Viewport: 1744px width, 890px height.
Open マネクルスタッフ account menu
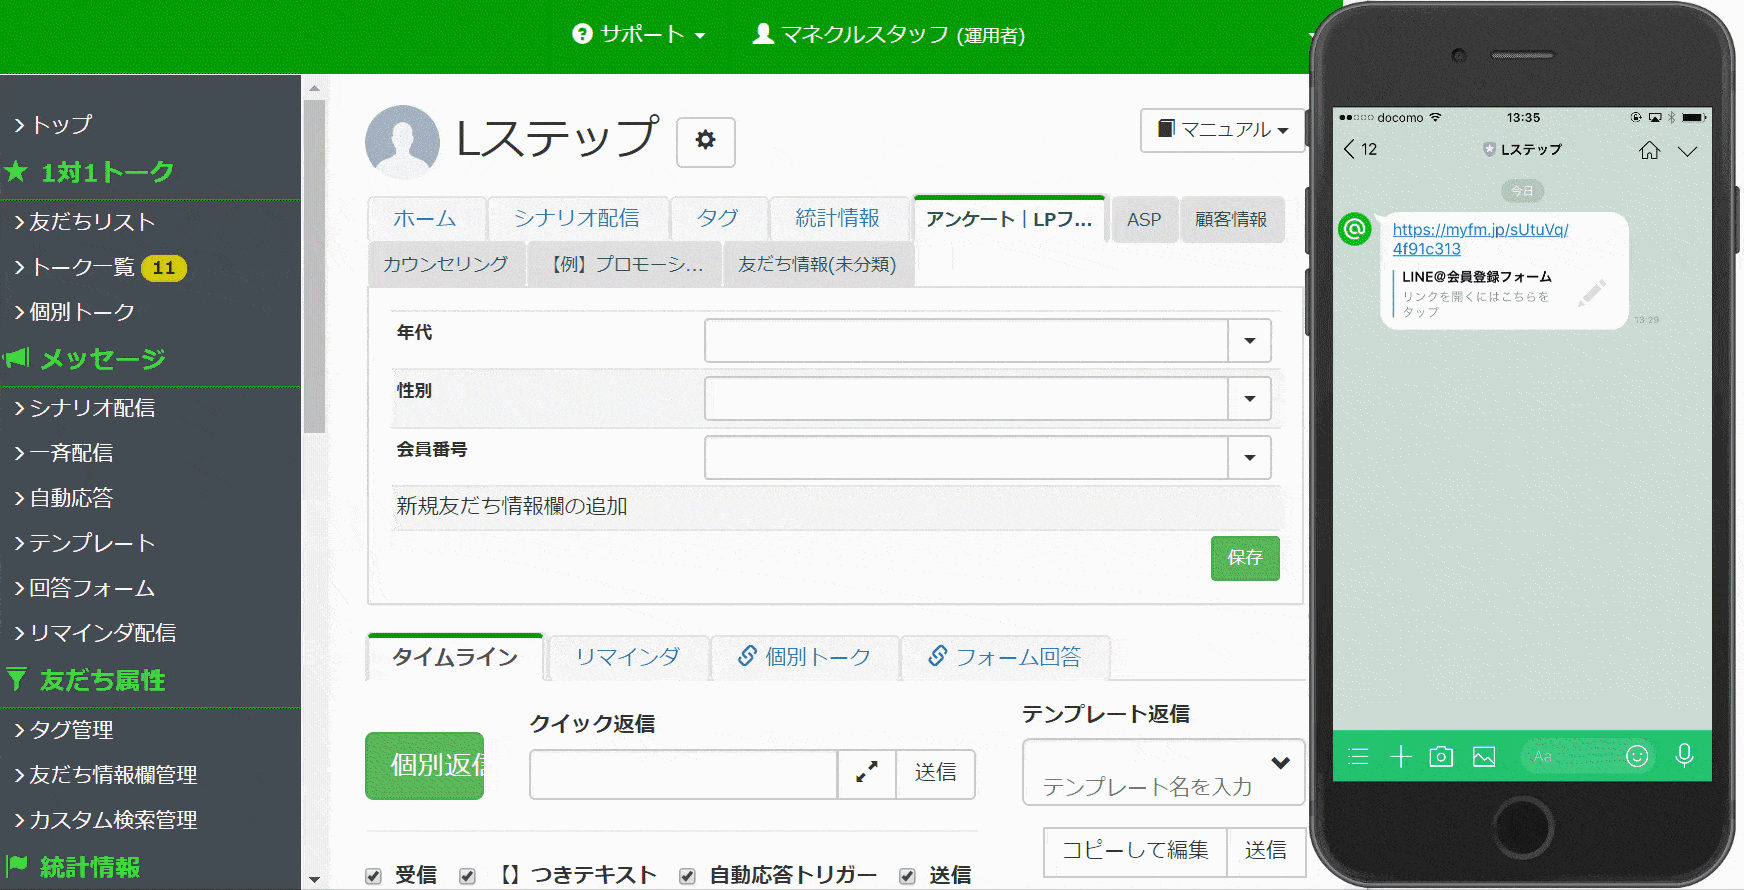888,35
